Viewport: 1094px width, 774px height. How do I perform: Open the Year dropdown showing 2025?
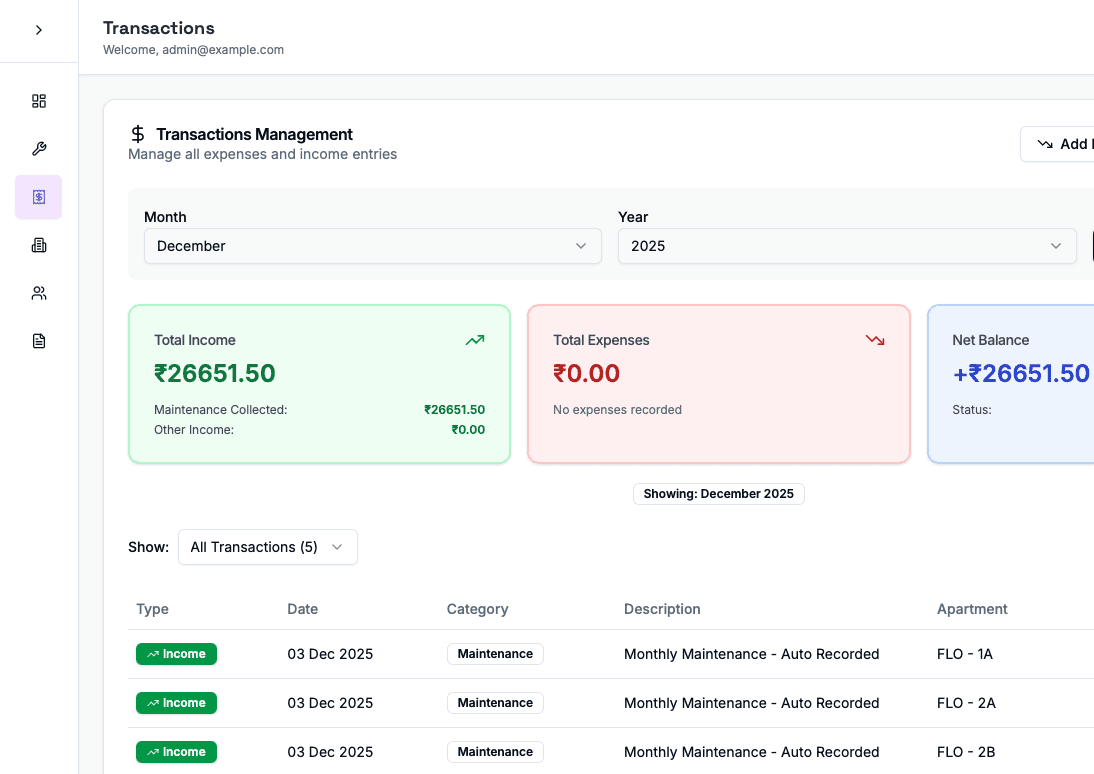[847, 245]
